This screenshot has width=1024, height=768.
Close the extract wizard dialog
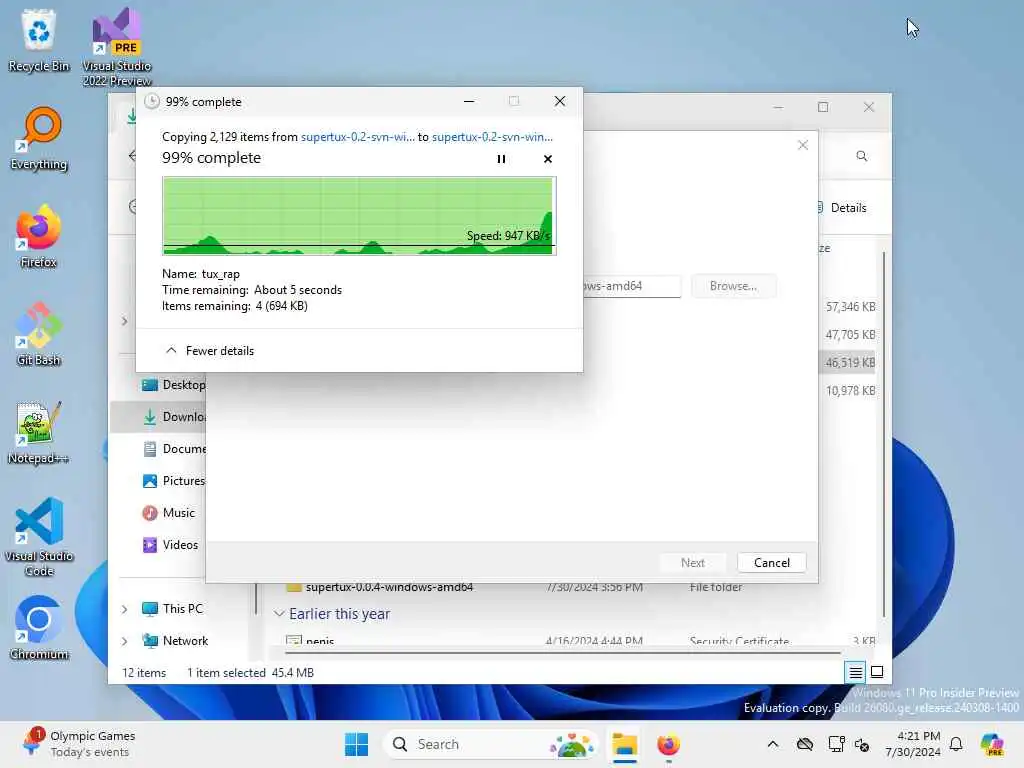point(803,145)
